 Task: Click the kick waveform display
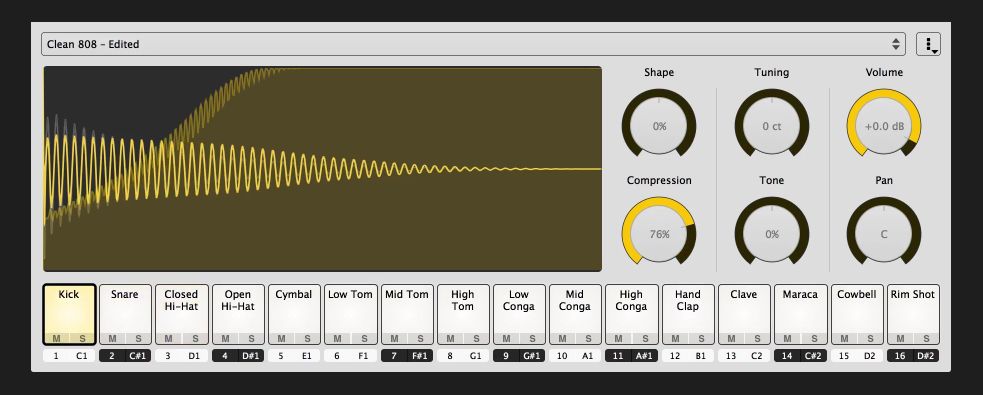coord(323,169)
